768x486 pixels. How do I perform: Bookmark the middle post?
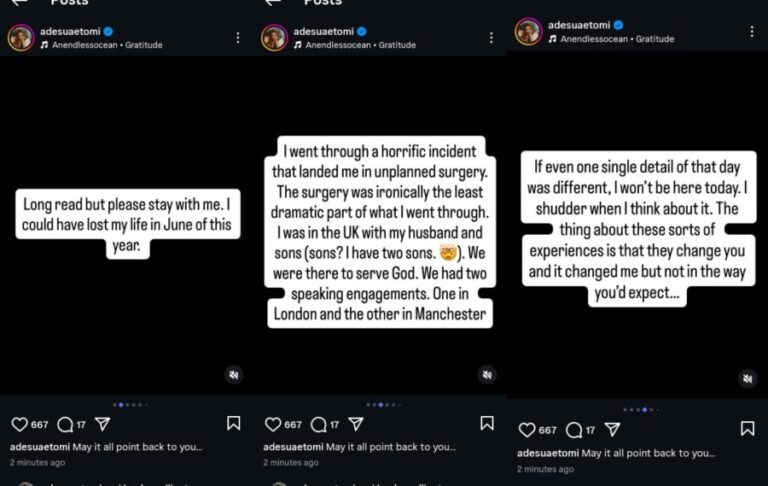tap(487, 424)
